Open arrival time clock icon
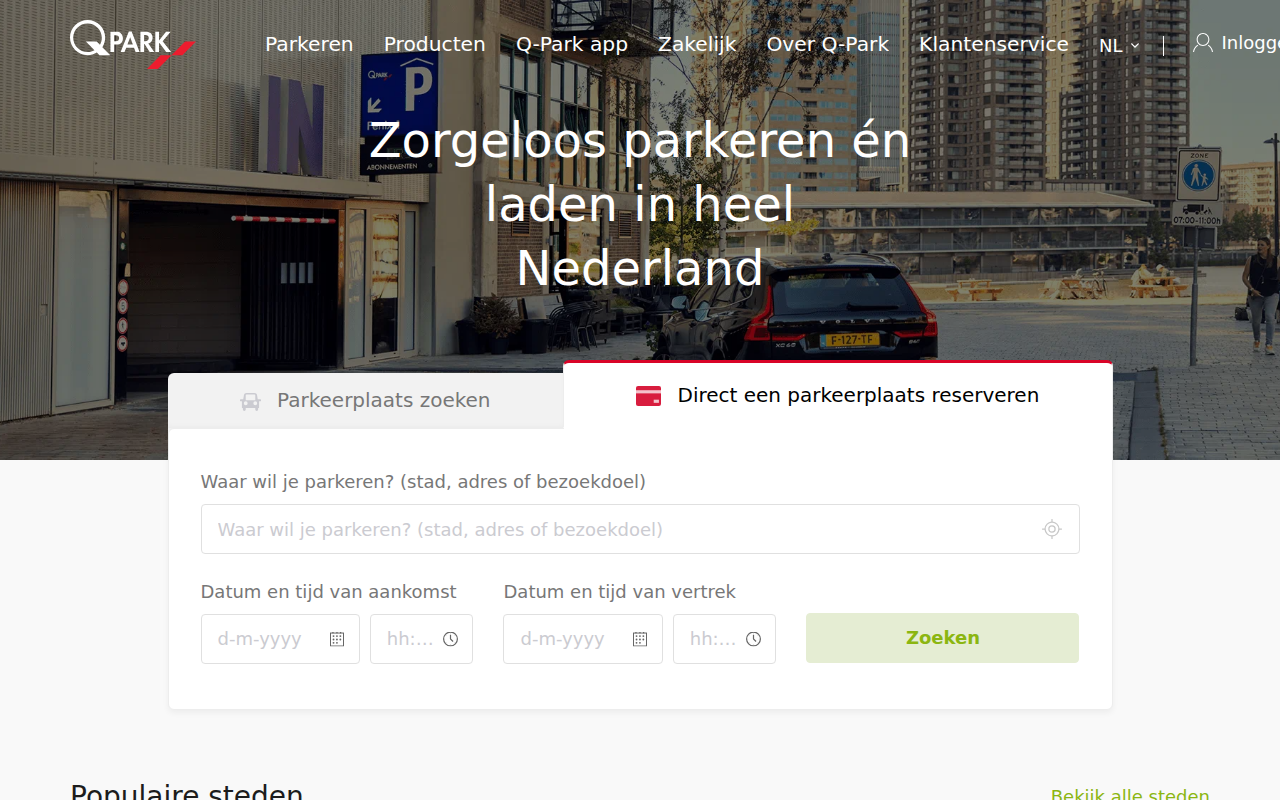Viewport: 1280px width, 800px height. coord(450,639)
